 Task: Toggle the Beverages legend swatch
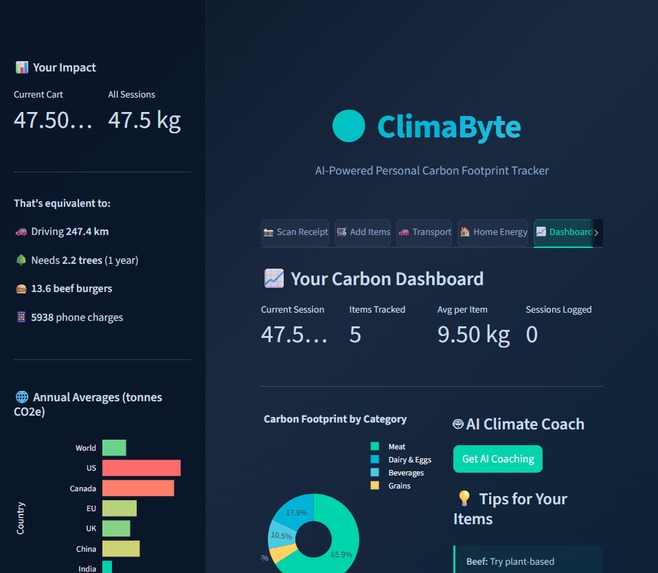[x=375, y=472]
